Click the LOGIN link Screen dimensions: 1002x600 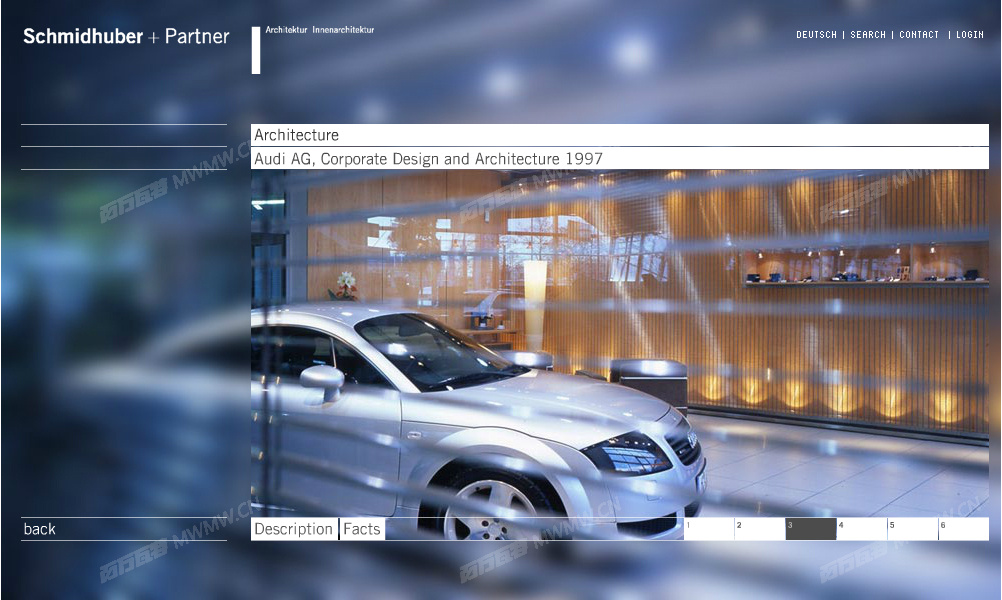pos(969,35)
